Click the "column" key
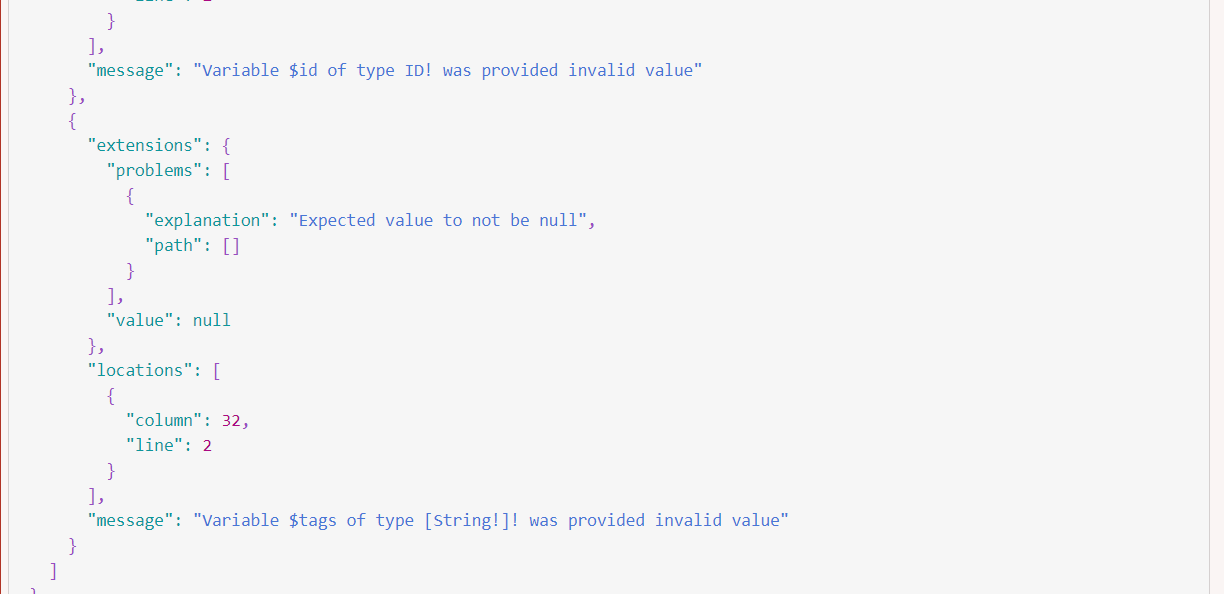This screenshot has width=1224, height=594. 164,420
